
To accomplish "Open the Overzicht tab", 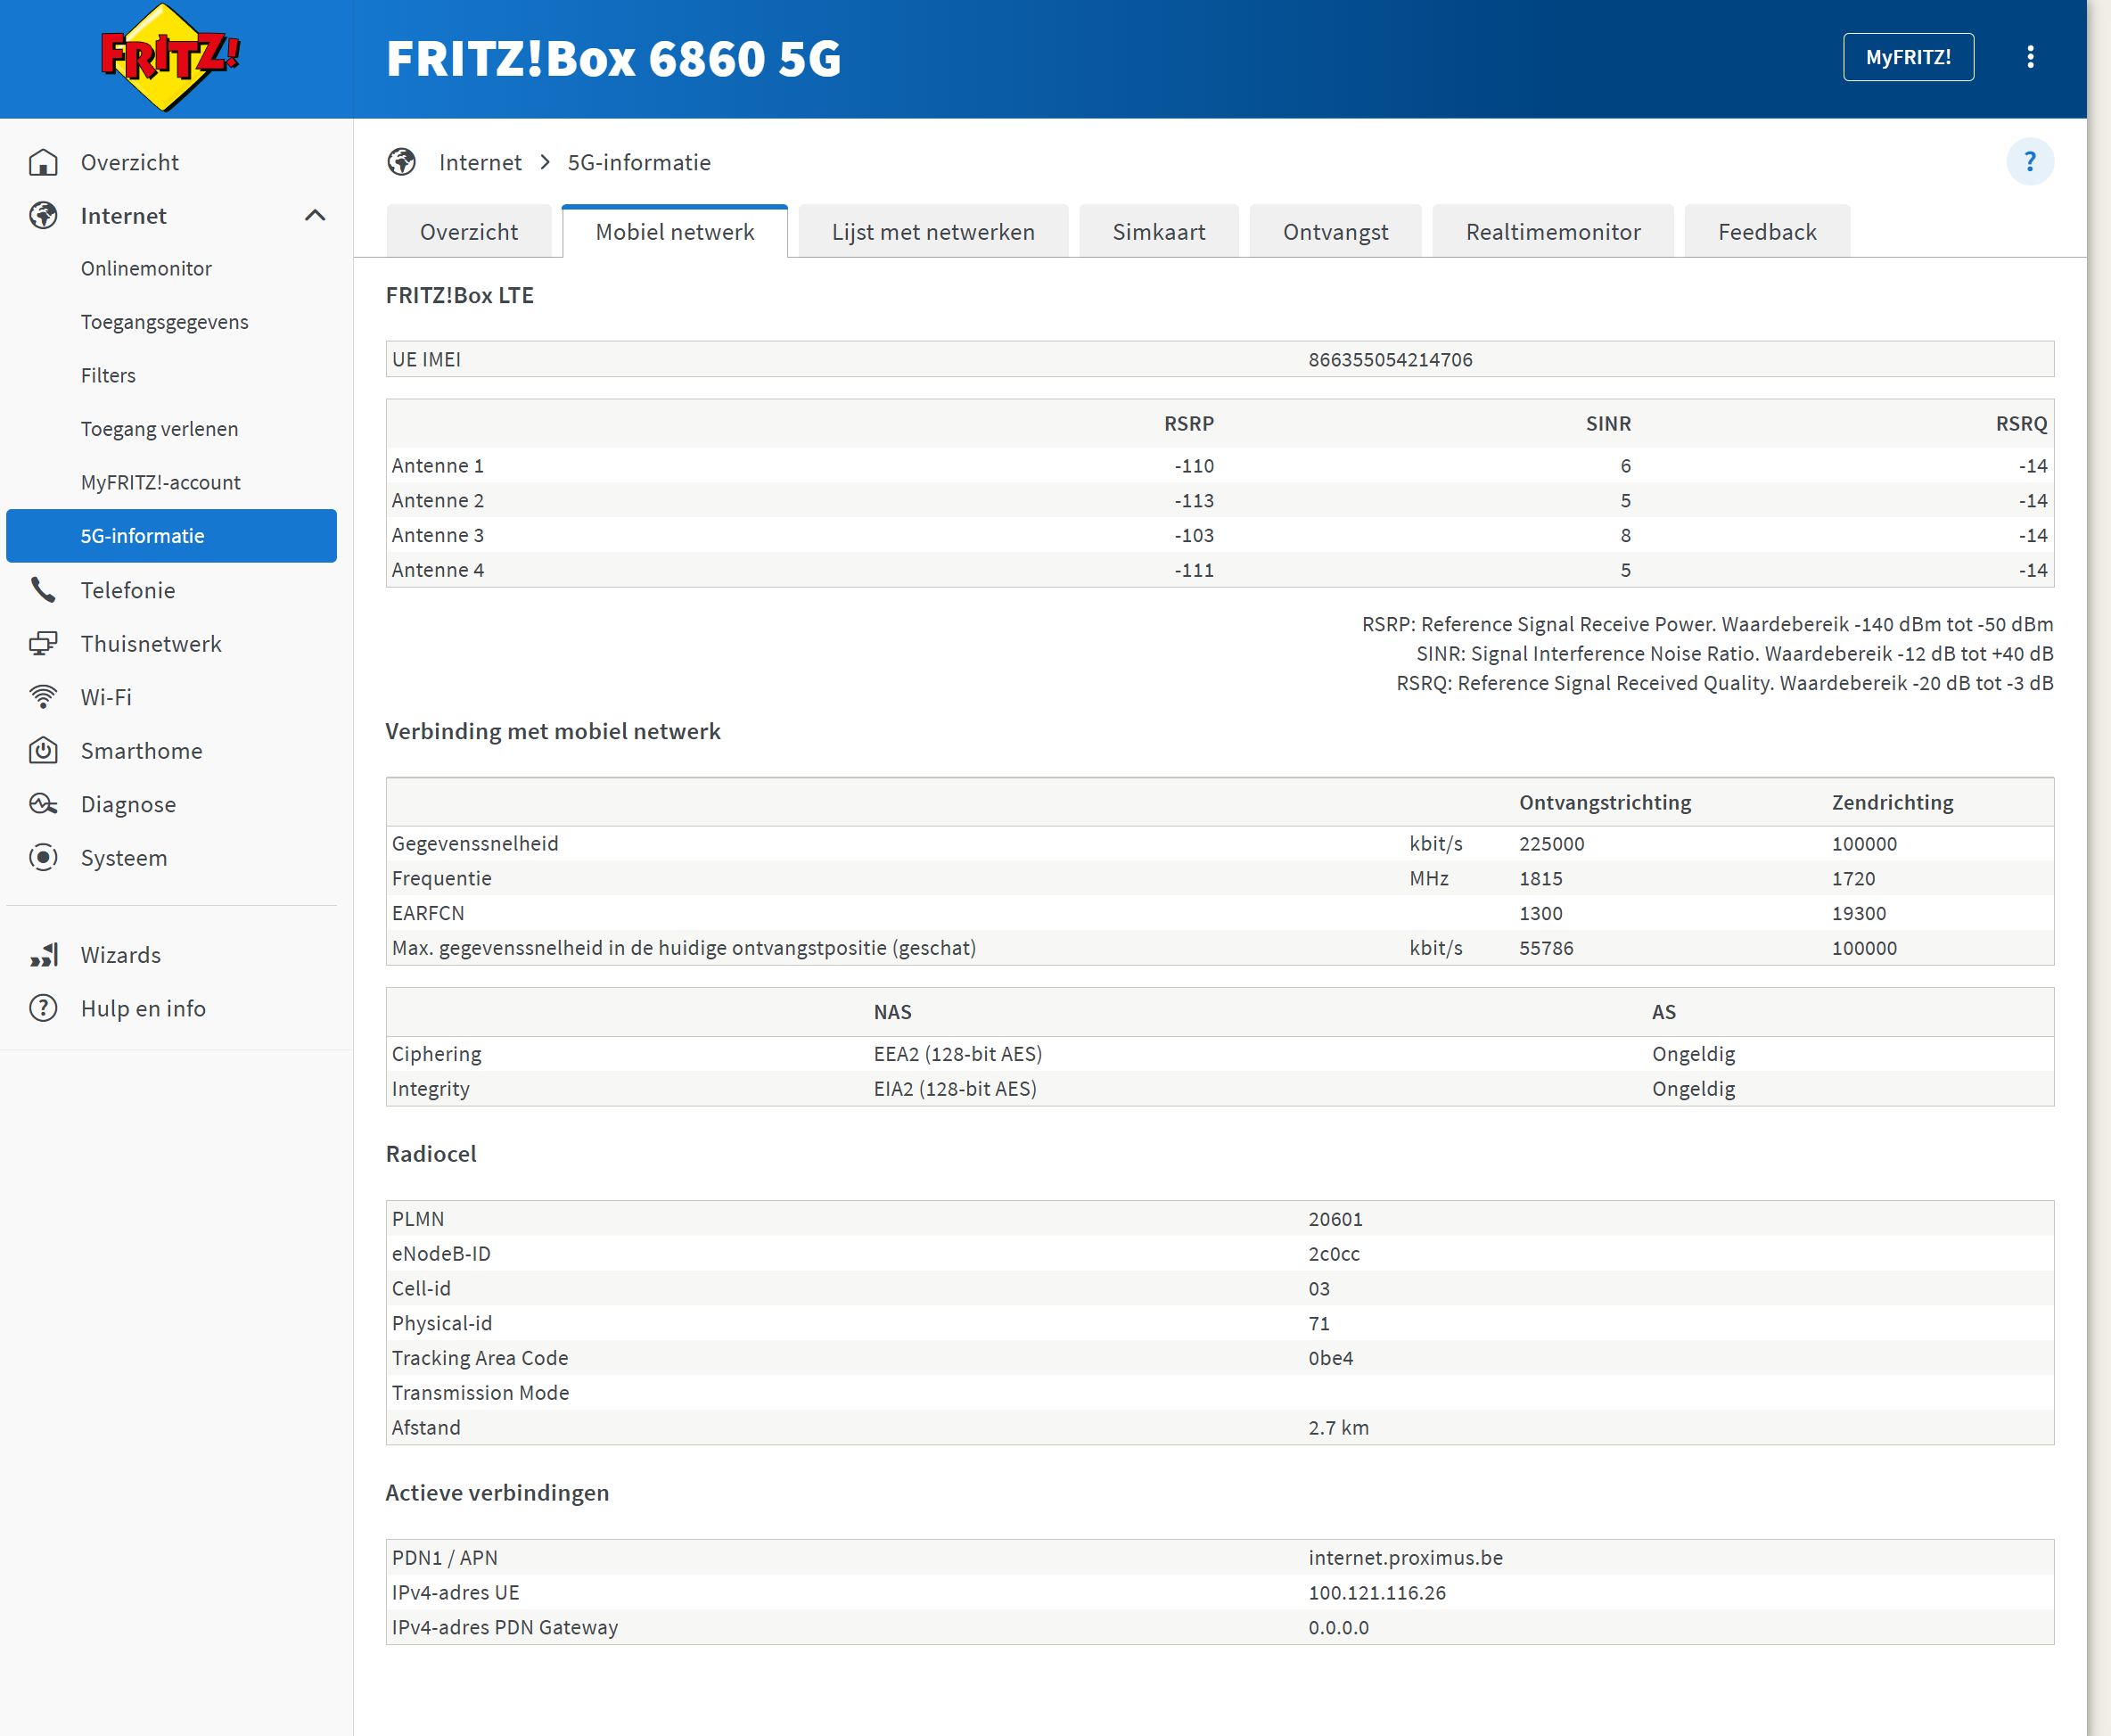I will click(469, 232).
